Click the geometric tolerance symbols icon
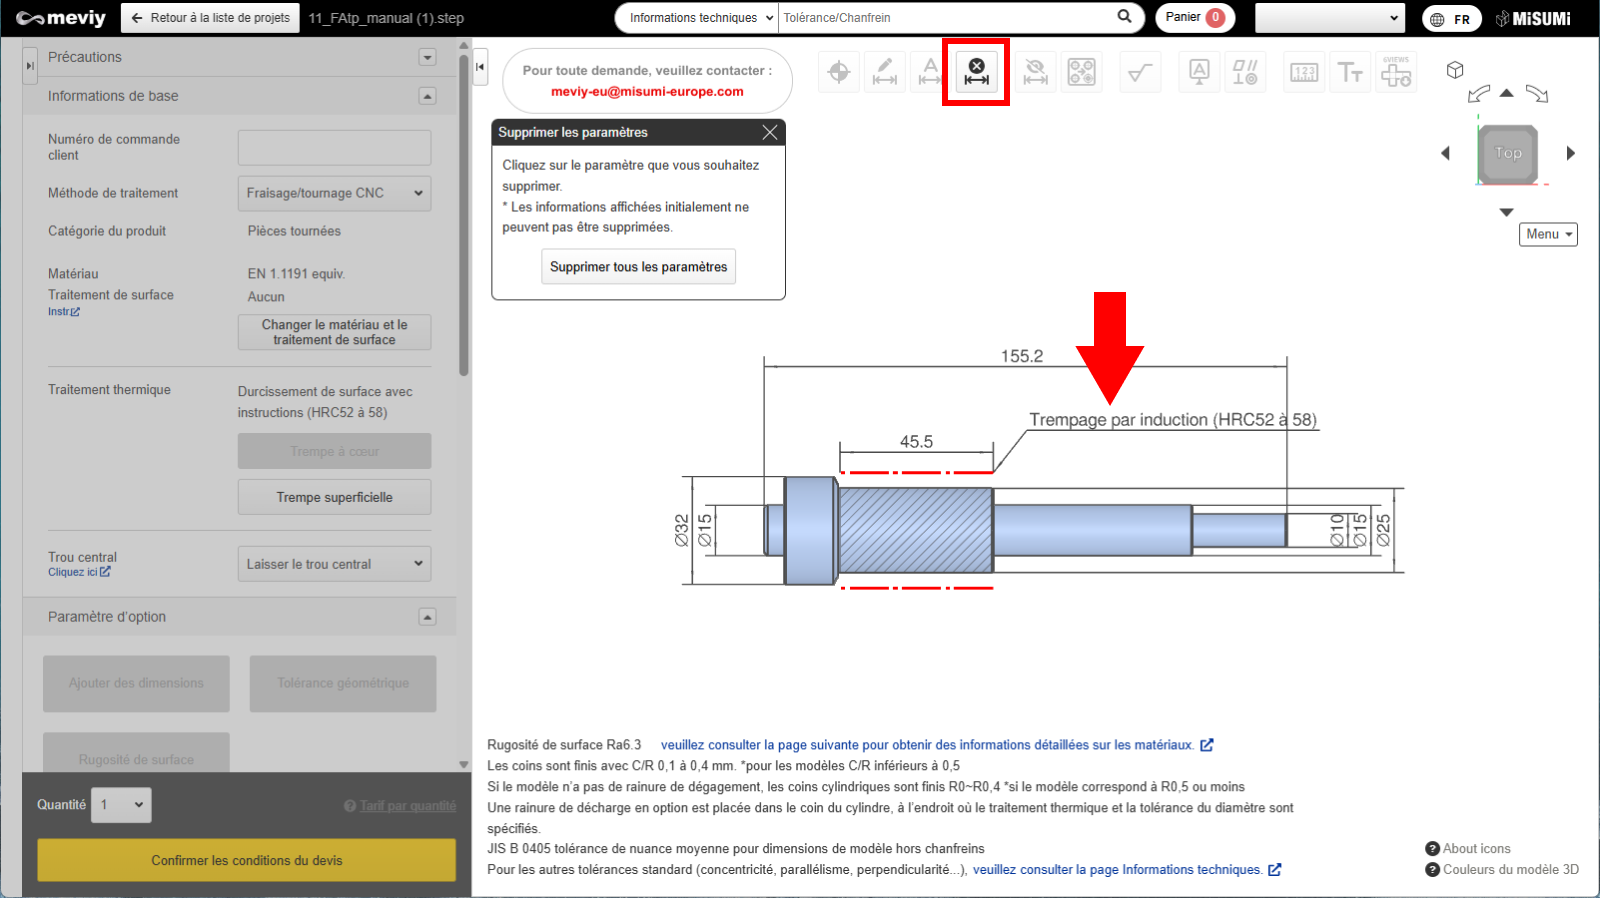The image size is (1600, 900). pos(1245,72)
